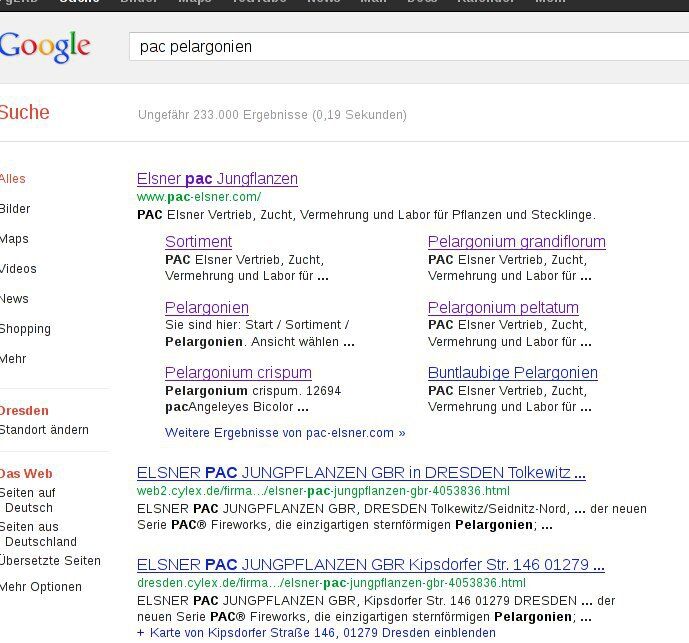
Task: Focus the search box containing 'pac pelargonien'
Action: [x=400, y=47]
